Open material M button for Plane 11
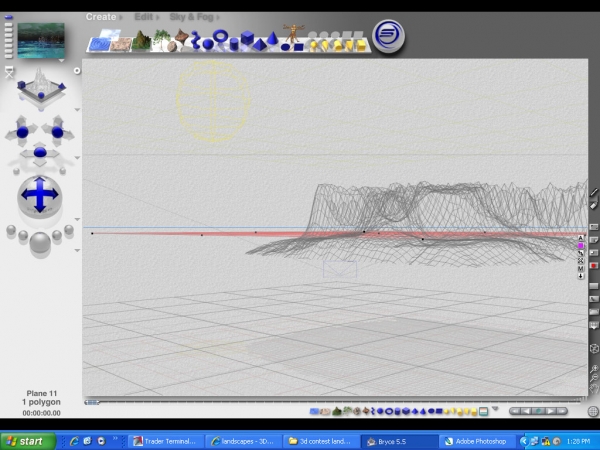The width and height of the screenshot is (600, 450). point(580,269)
